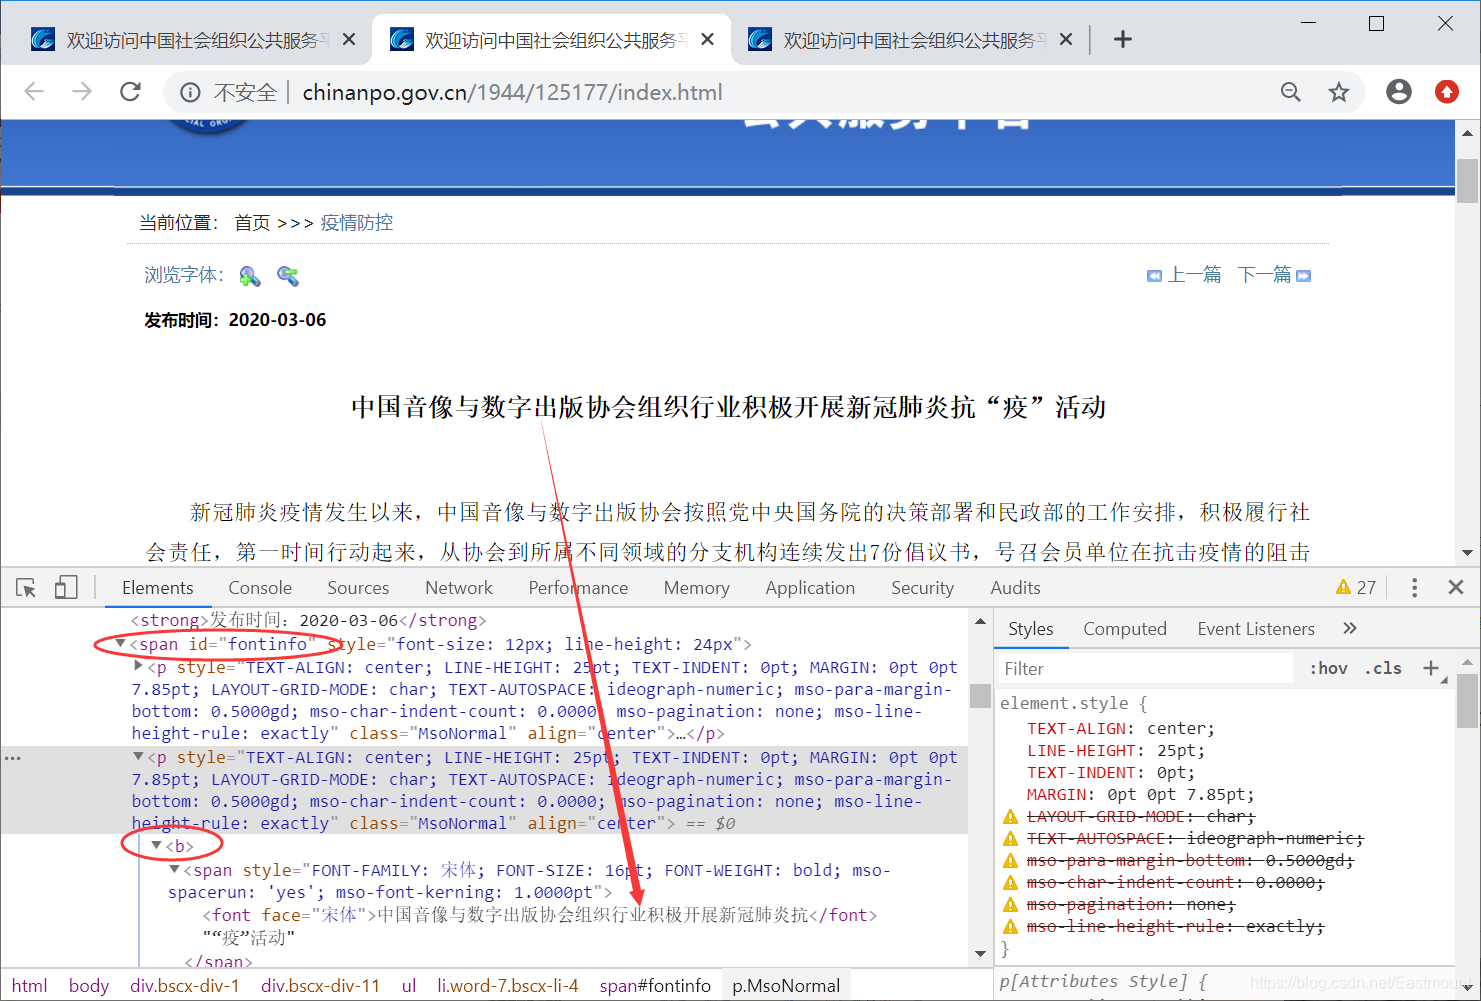Click the web page vertical scrollbar thumb
The height and width of the screenshot is (1001, 1481).
[x=1467, y=180]
